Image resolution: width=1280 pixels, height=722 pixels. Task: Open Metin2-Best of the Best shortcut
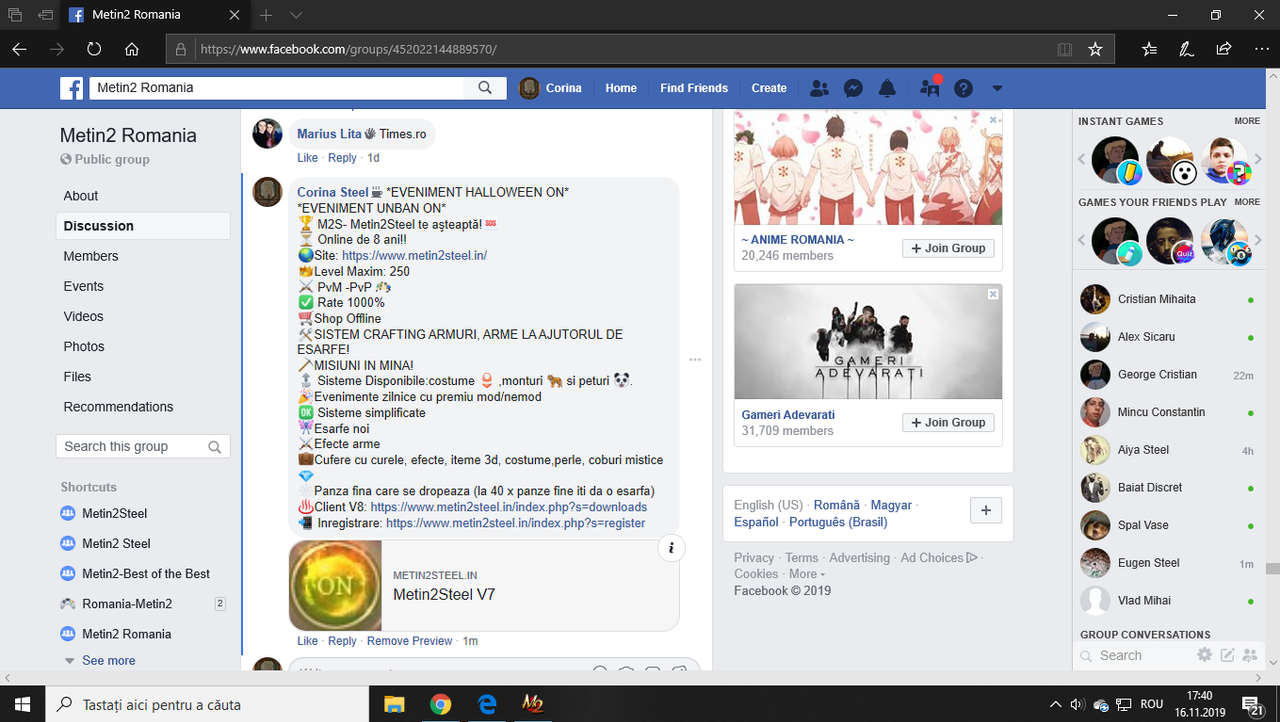[x=146, y=574]
